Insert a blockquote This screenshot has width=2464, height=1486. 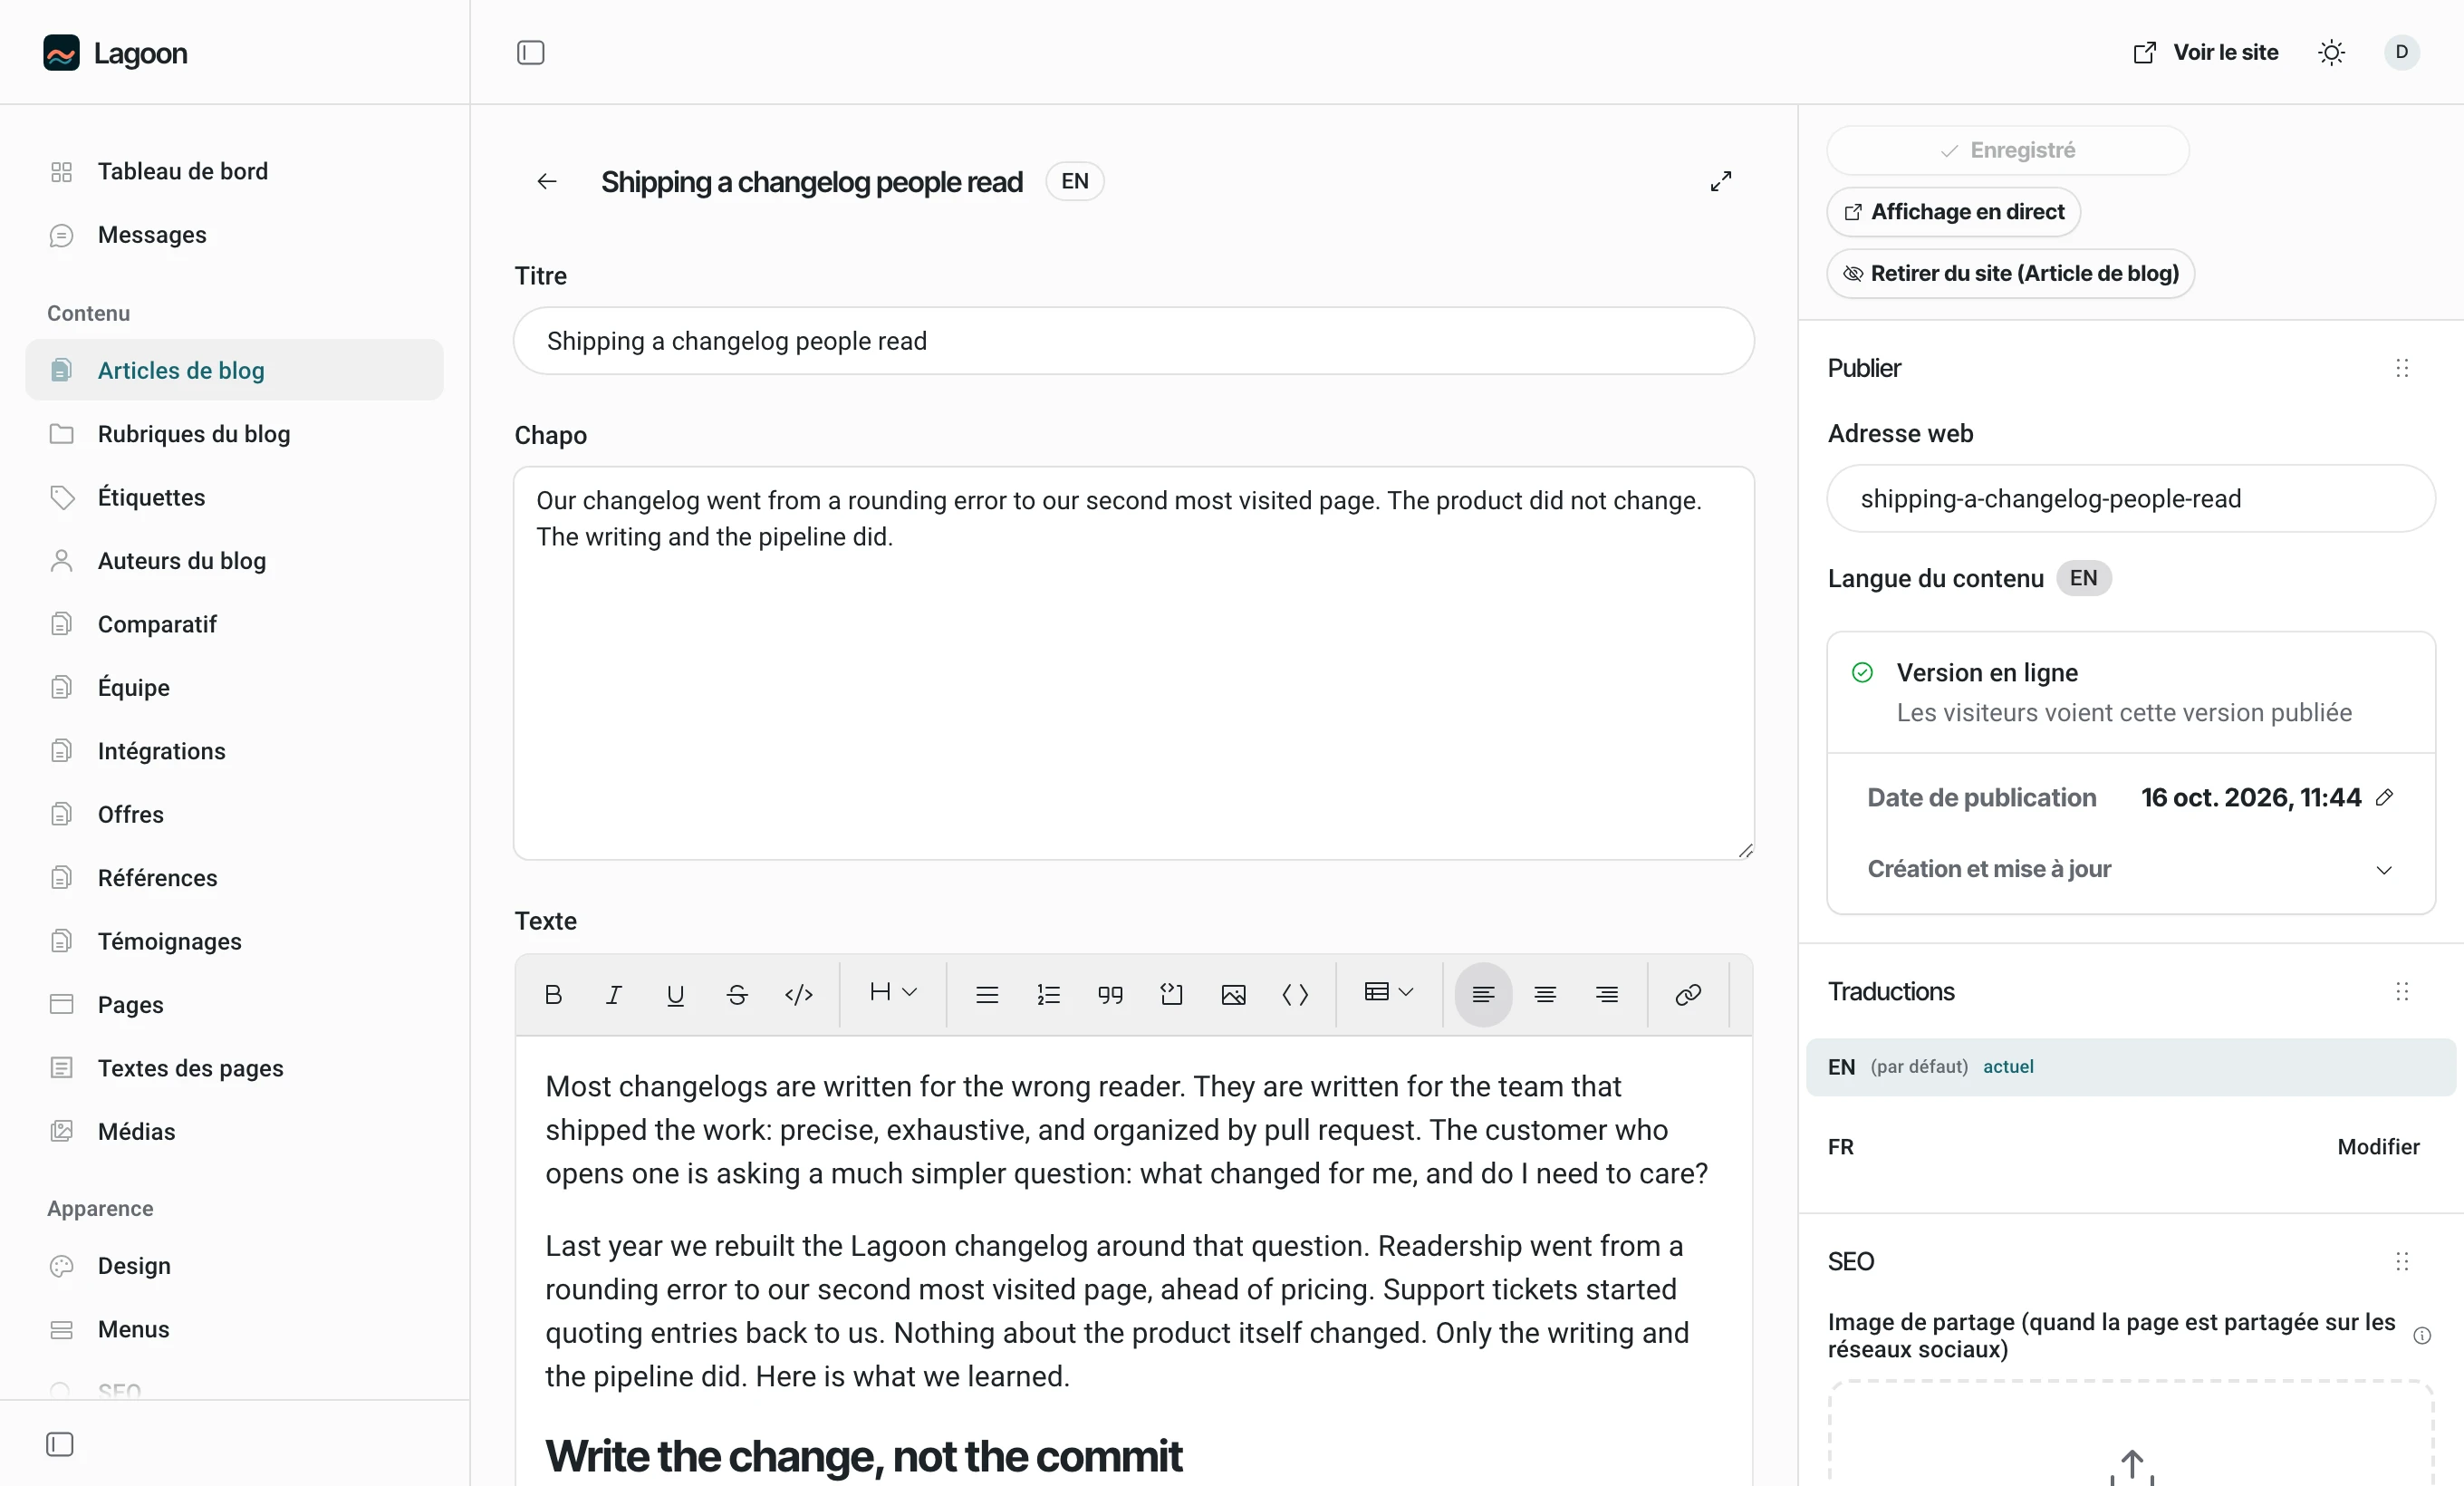(1110, 994)
